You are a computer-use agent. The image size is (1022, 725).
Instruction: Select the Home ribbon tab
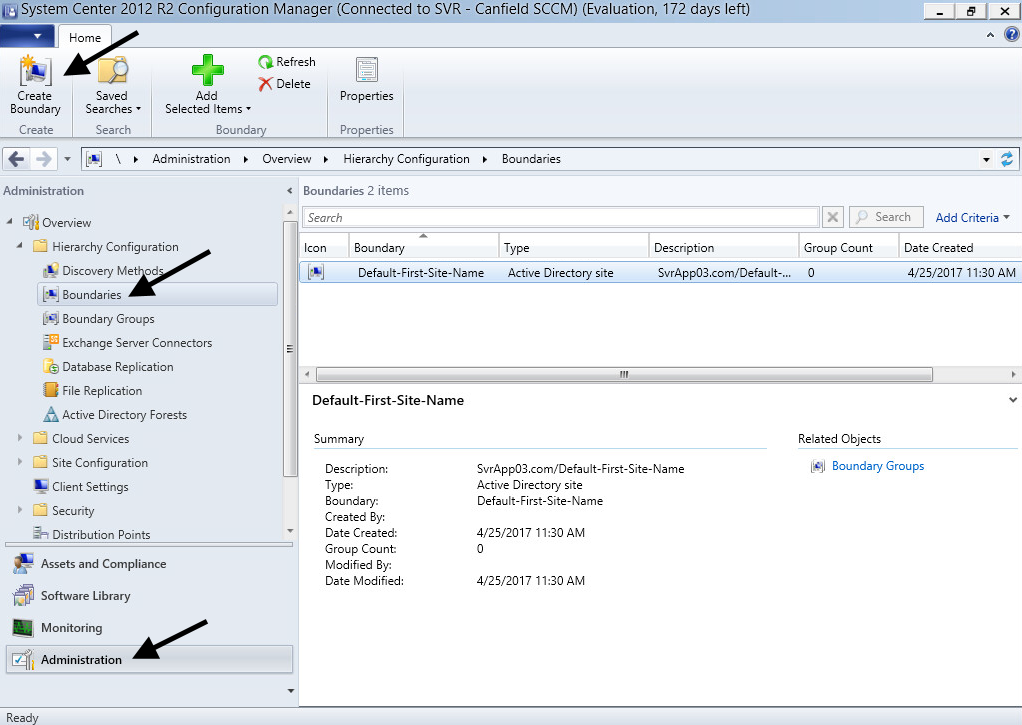click(x=85, y=38)
